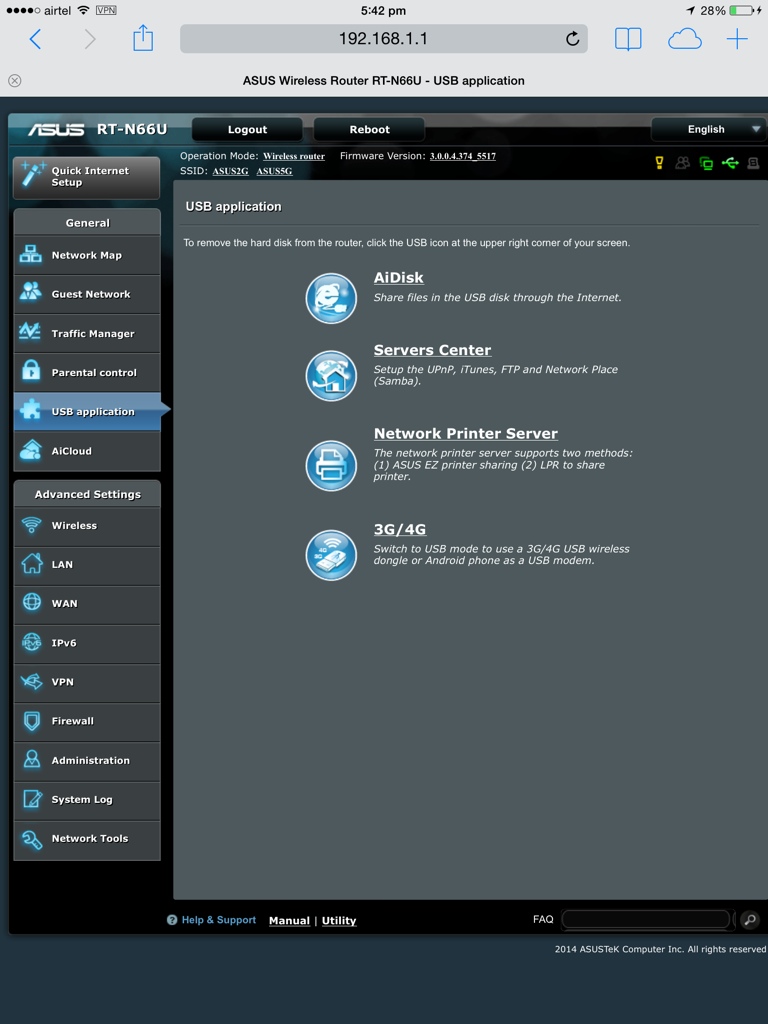
Task: Open Safari bookmarks book icon
Action: click(x=628, y=39)
